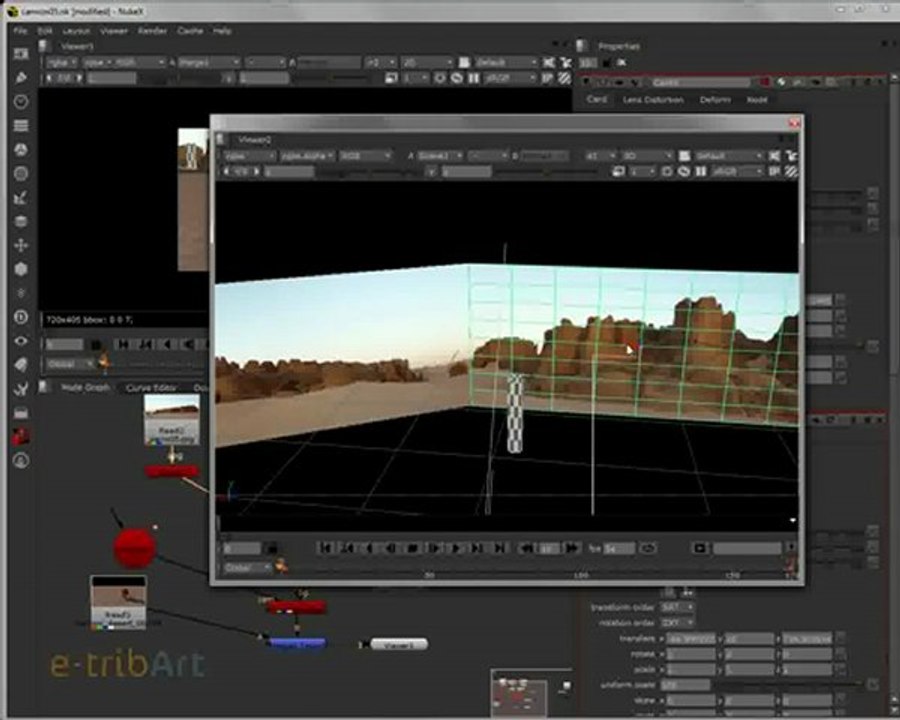
Task: Open the transform order SRT dropdown
Action: (x=677, y=607)
